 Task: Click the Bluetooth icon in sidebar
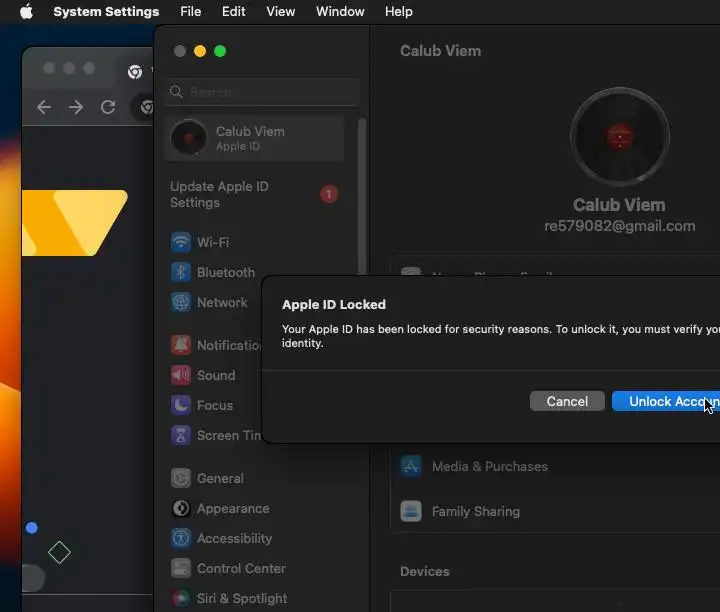[181, 272]
